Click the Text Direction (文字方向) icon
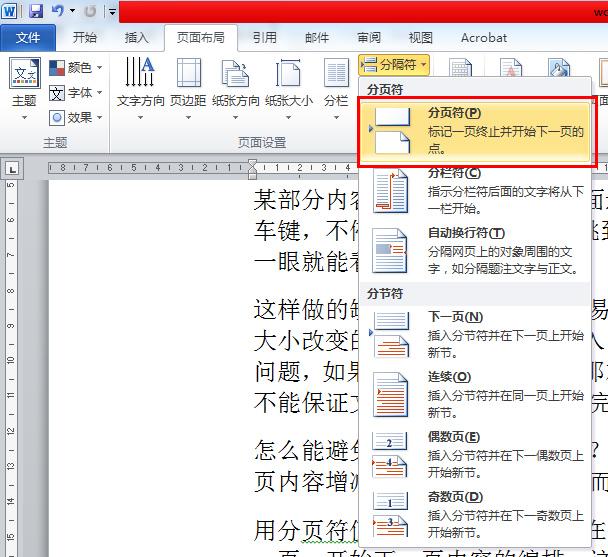The image size is (608, 557). tap(140, 72)
